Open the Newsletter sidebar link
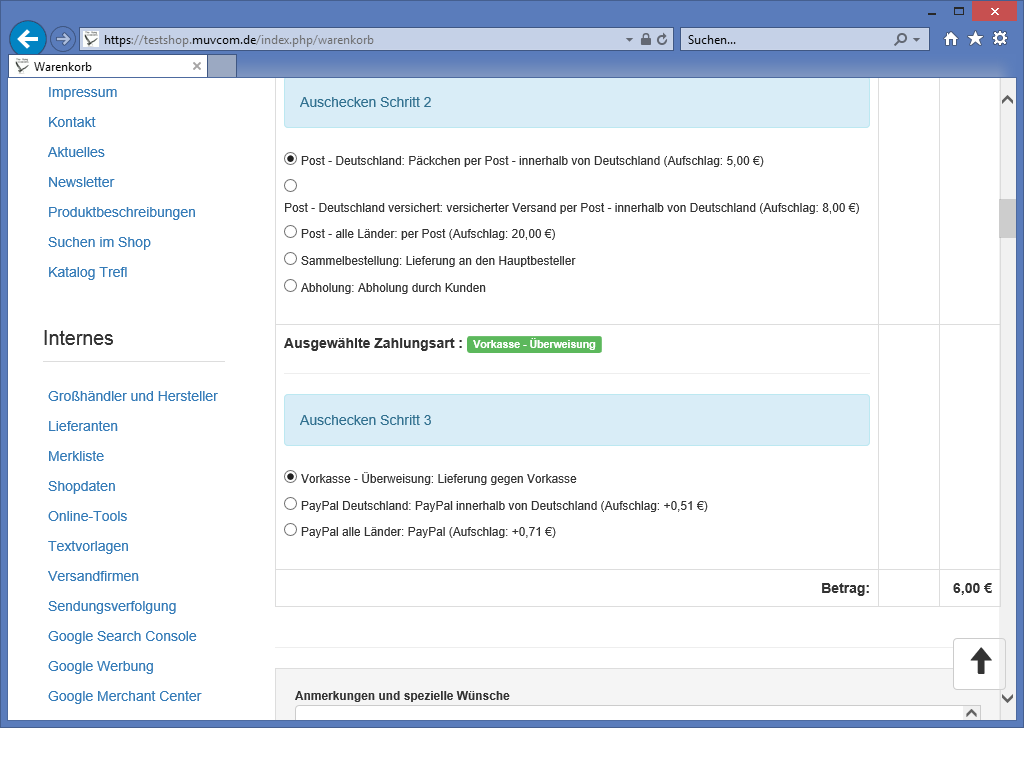 [81, 182]
